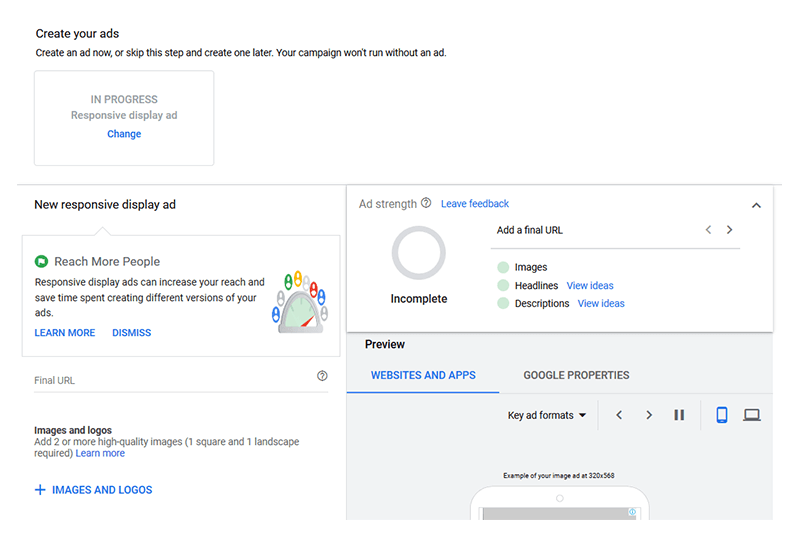800x535 pixels.
Task: Click View ideas next to Headlines
Action: [x=590, y=286]
